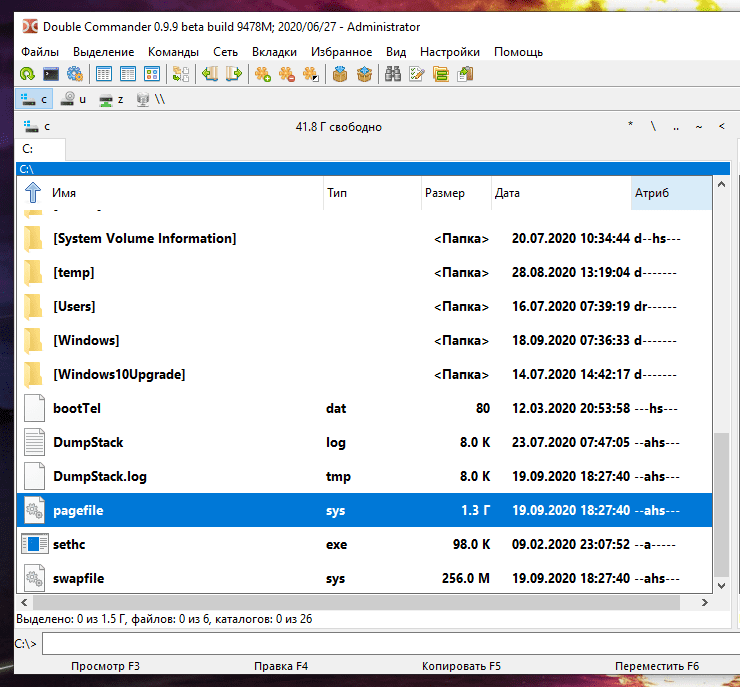The height and width of the screenshot is (687, 740).
Task: Select the swapfile sys row
Action: [364, 578]
